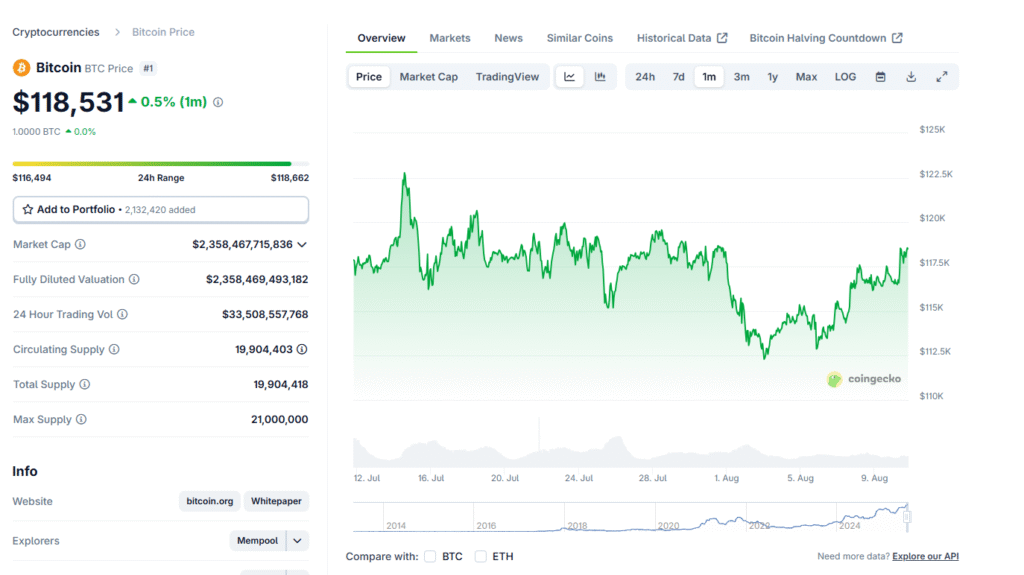Viewport: 1024px width, 575px height.
Task: Show 24 Hour Trading Vol info icon
Action: (122, 314)
